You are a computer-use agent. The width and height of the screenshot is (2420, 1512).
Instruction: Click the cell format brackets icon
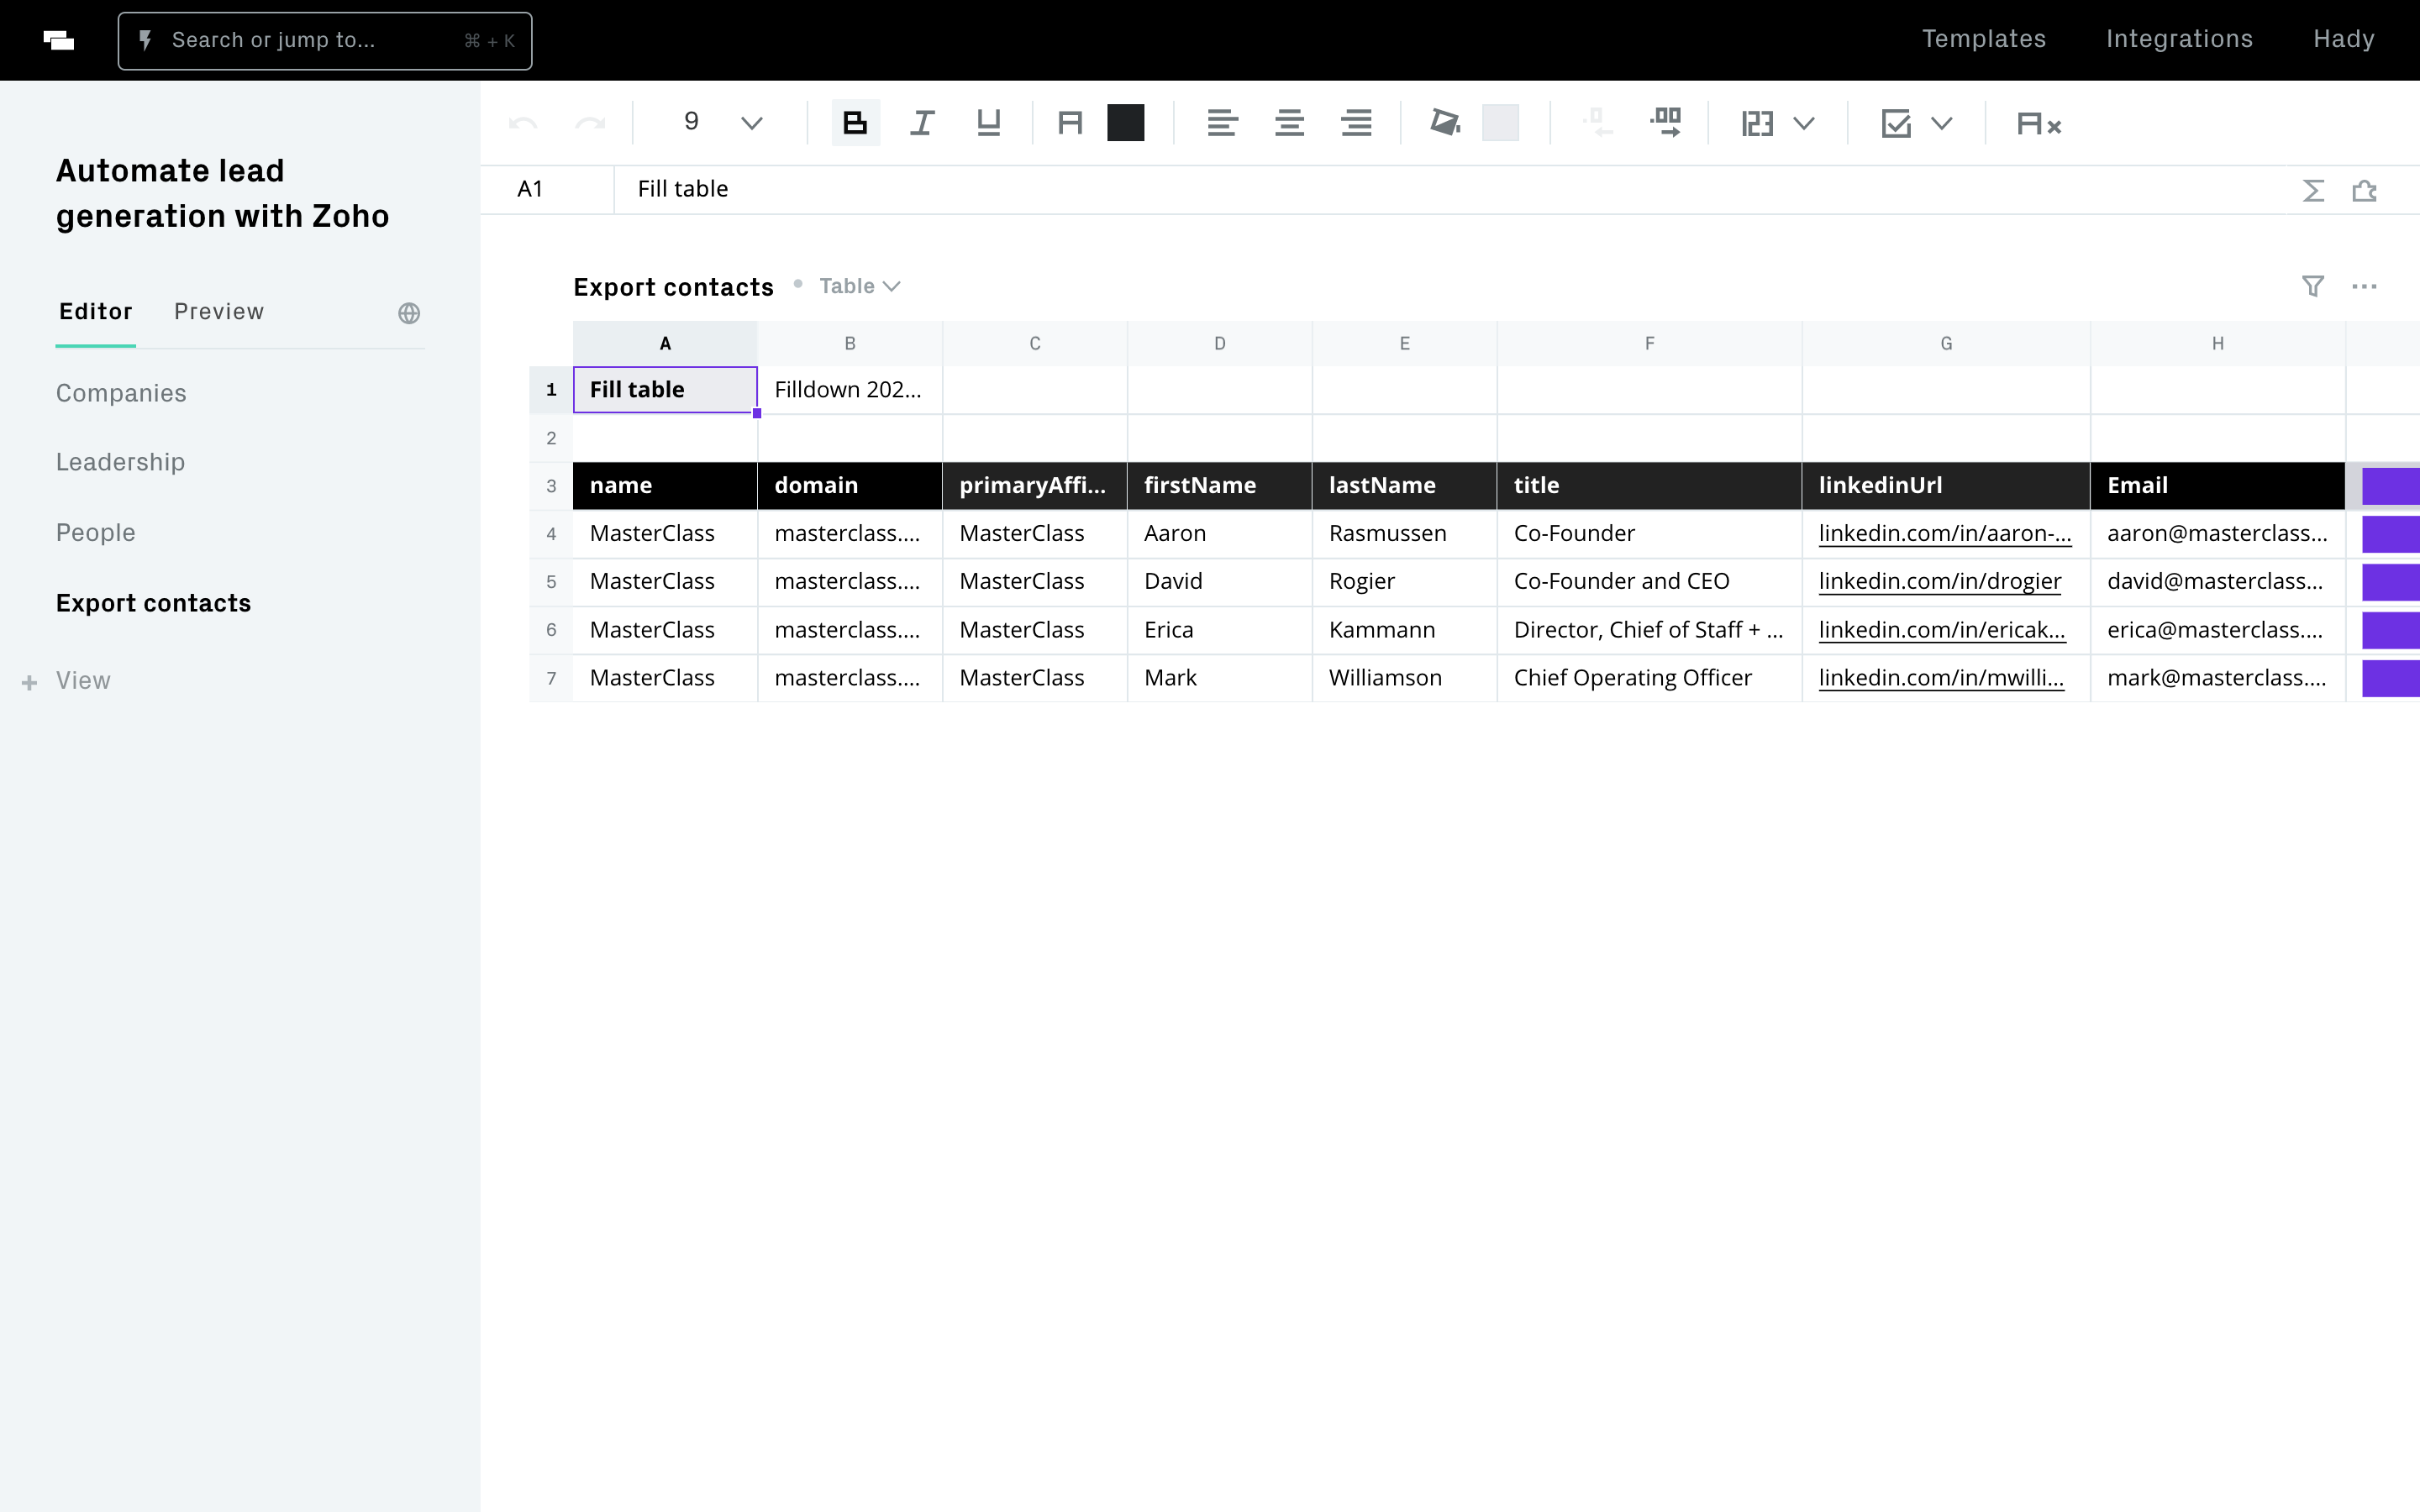pos(1757,124)
